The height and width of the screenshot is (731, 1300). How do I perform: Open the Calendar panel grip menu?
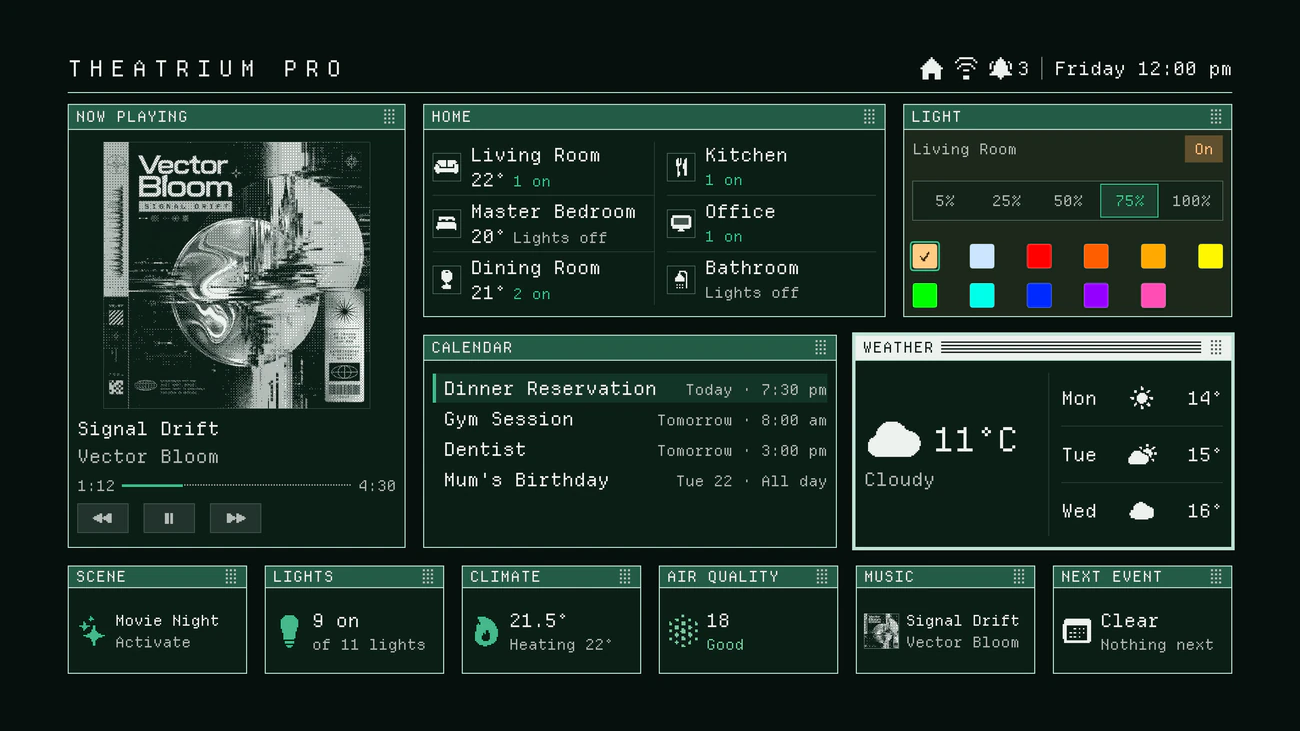820,347
